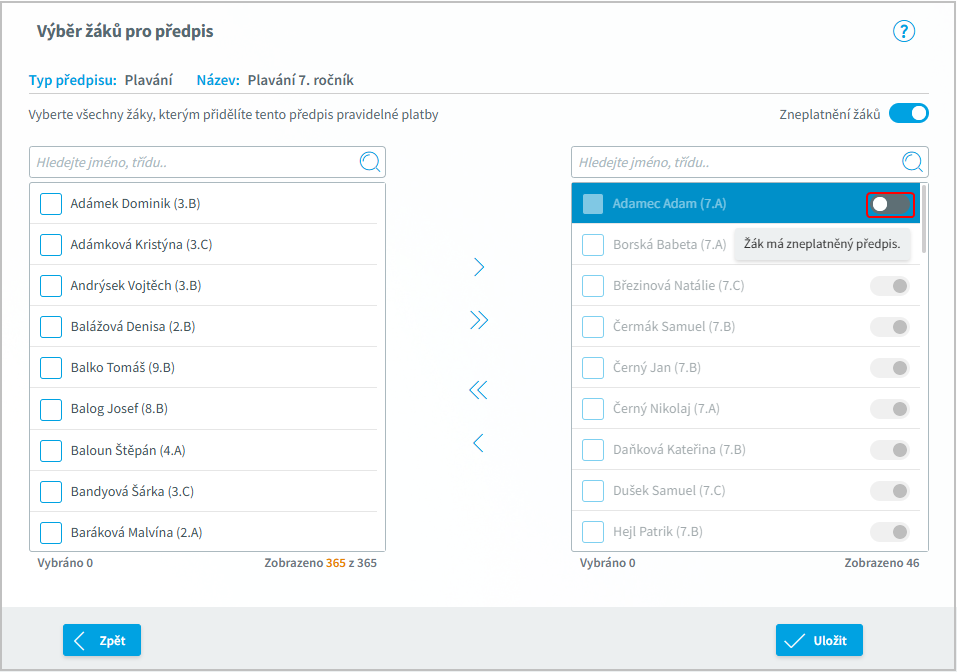Toggle the switch for Březinová Natálie
957x672 pixels.
tap(890, 286)
